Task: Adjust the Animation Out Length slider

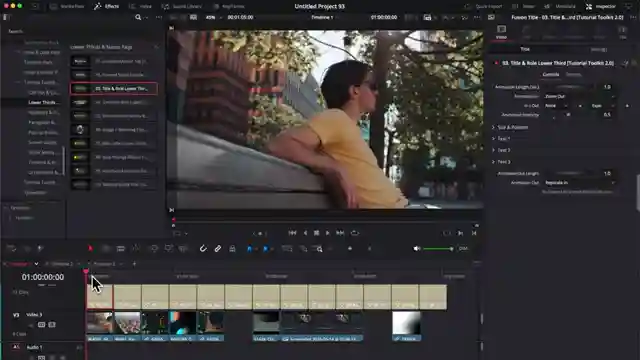Action: tap(569, 173)
